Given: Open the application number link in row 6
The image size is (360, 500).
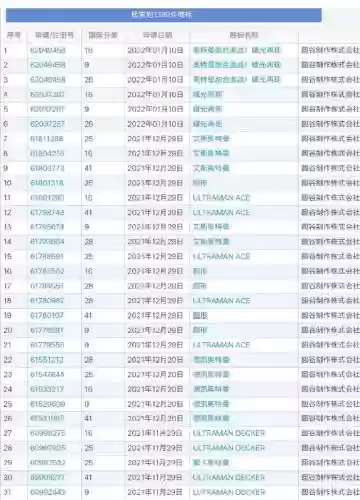Looking at the screenshot, I should [x=47, y=124].
